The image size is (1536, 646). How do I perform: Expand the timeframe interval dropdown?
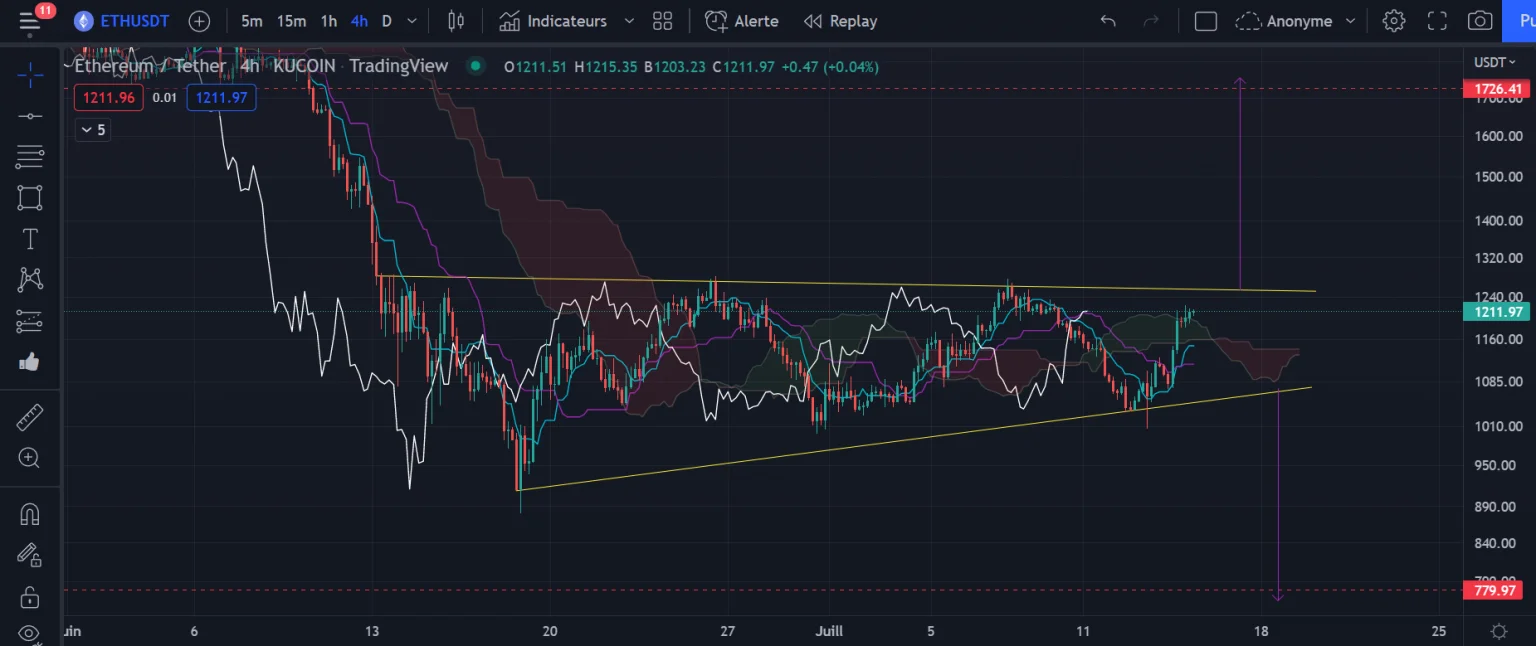click(x=412, y=21)
